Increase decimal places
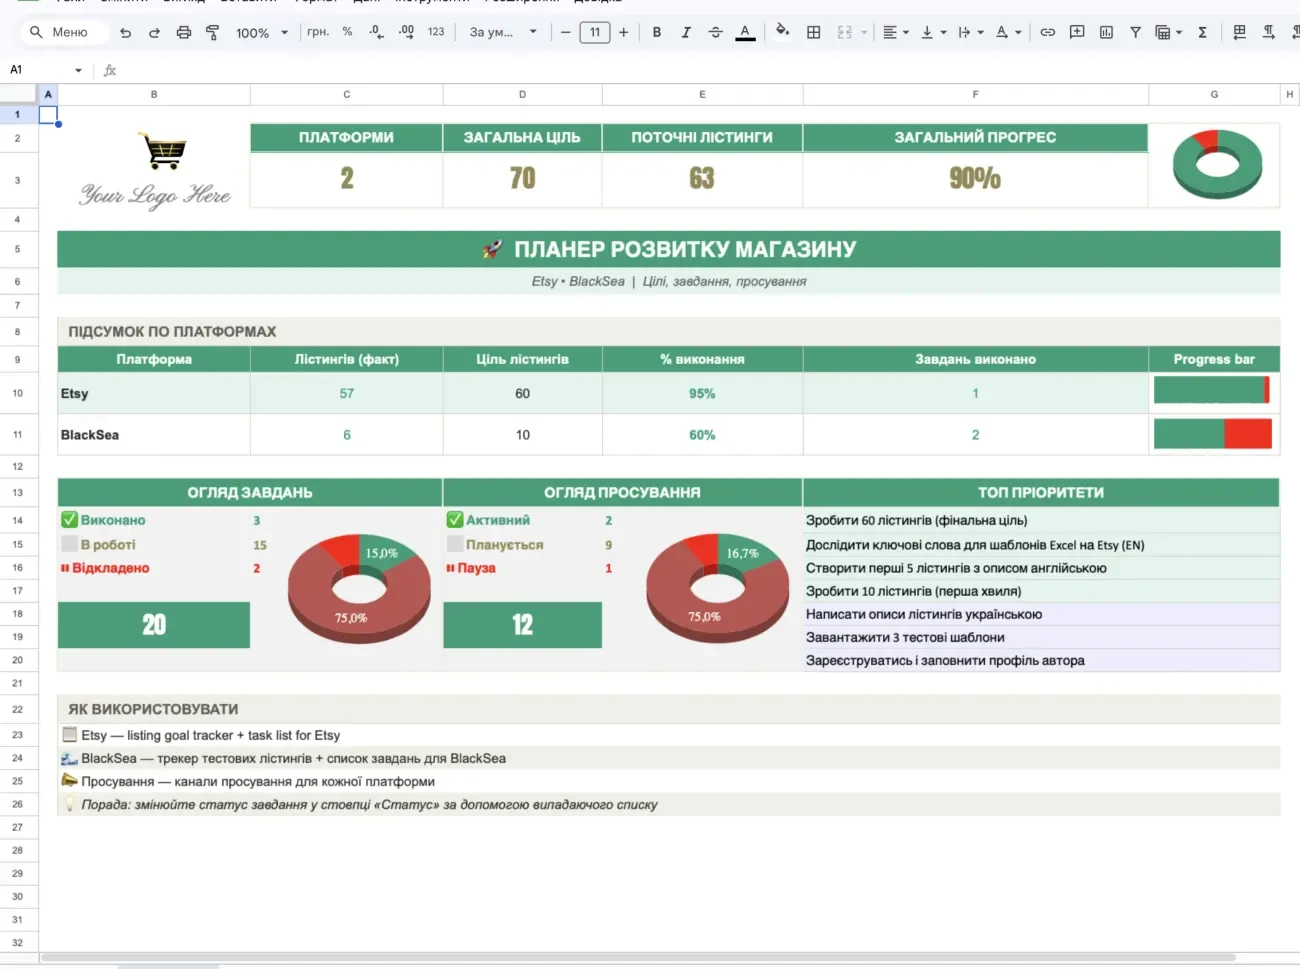Screen dimensions: 1300x969 (406, 32)
